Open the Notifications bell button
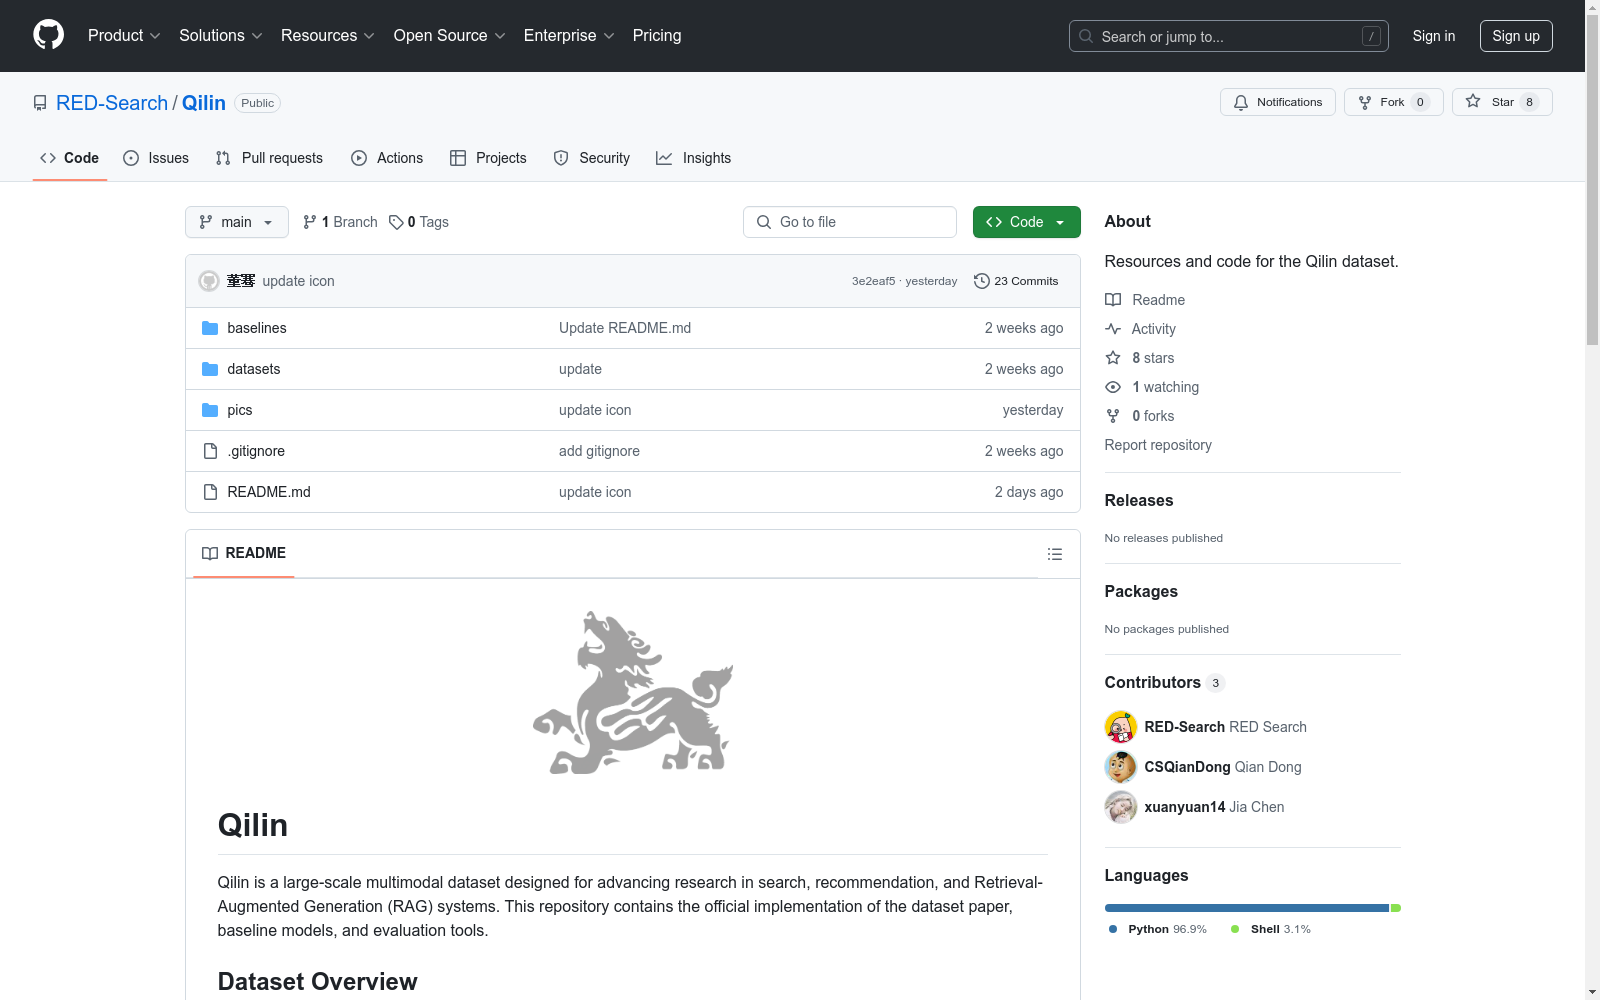 point(1277,102)
